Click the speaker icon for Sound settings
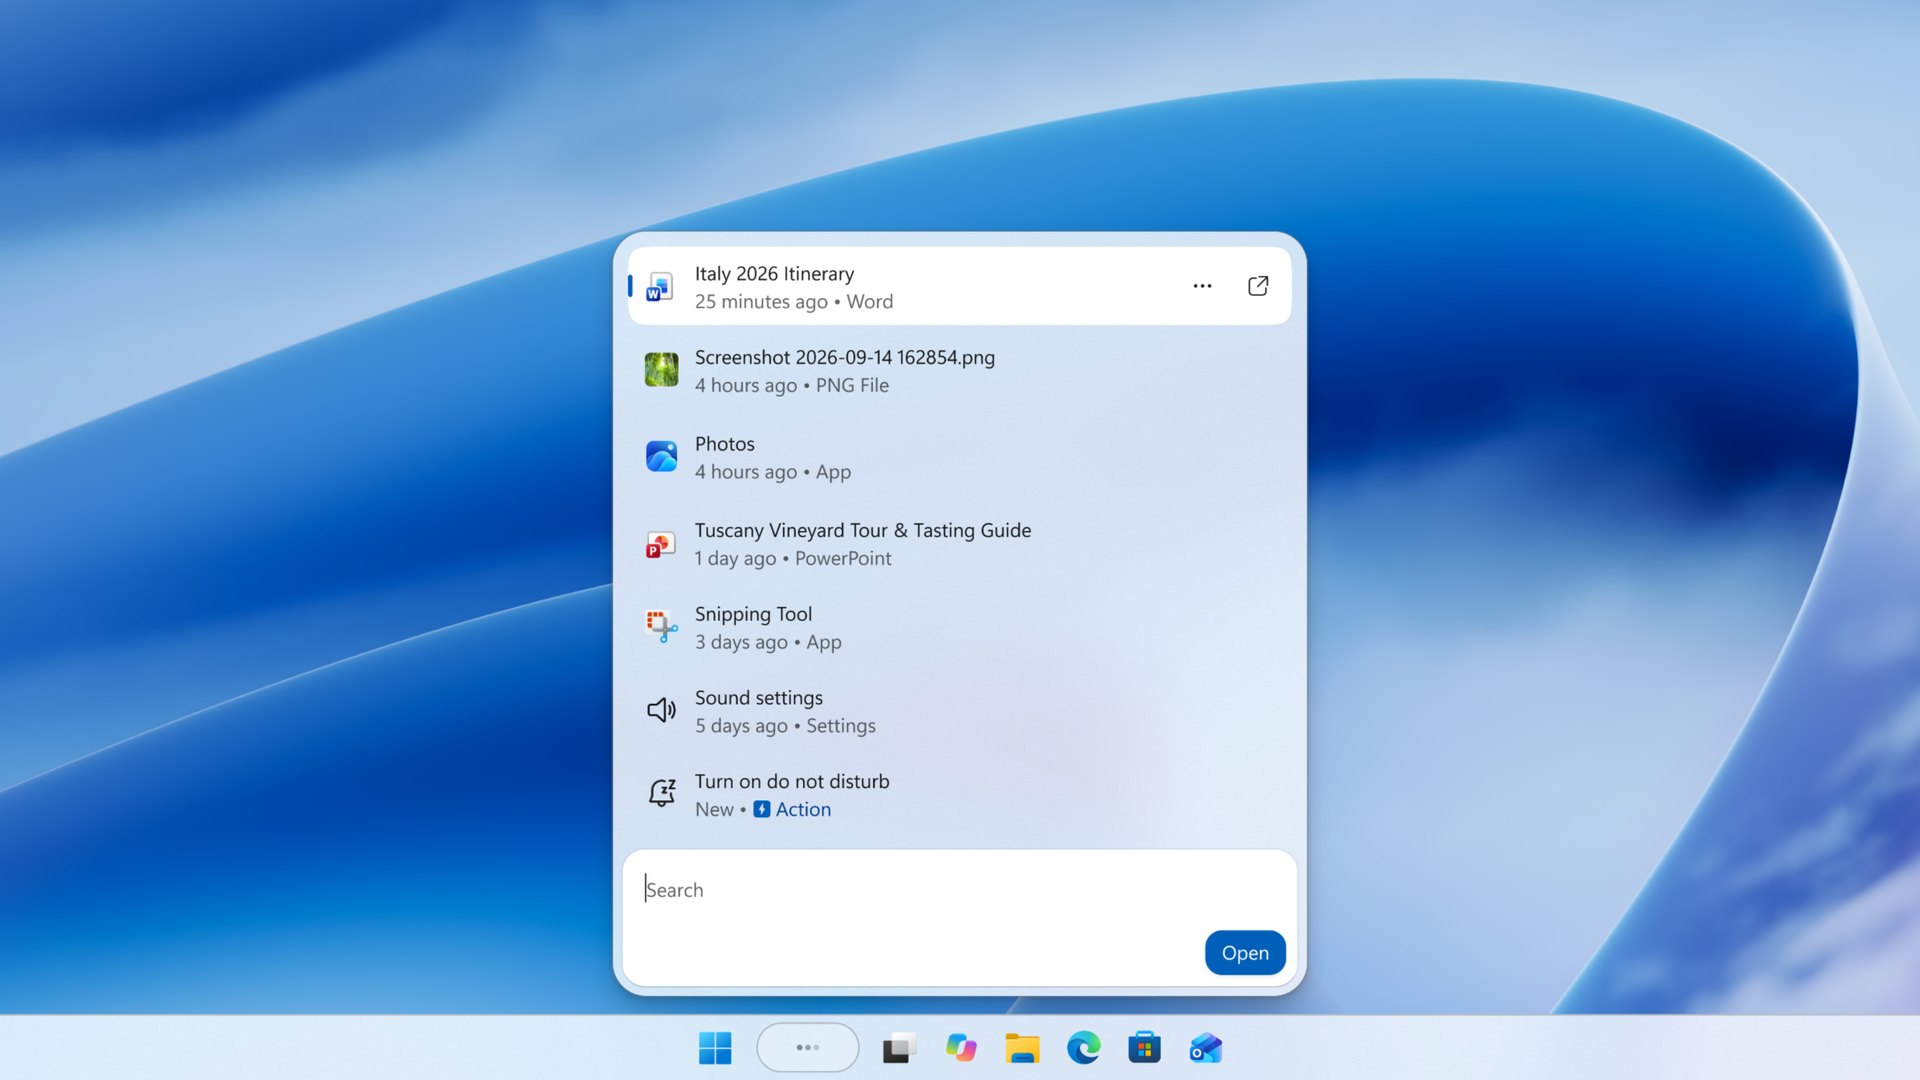The height and width of the screenshot is (1080, 1920). tap(661, 710)
